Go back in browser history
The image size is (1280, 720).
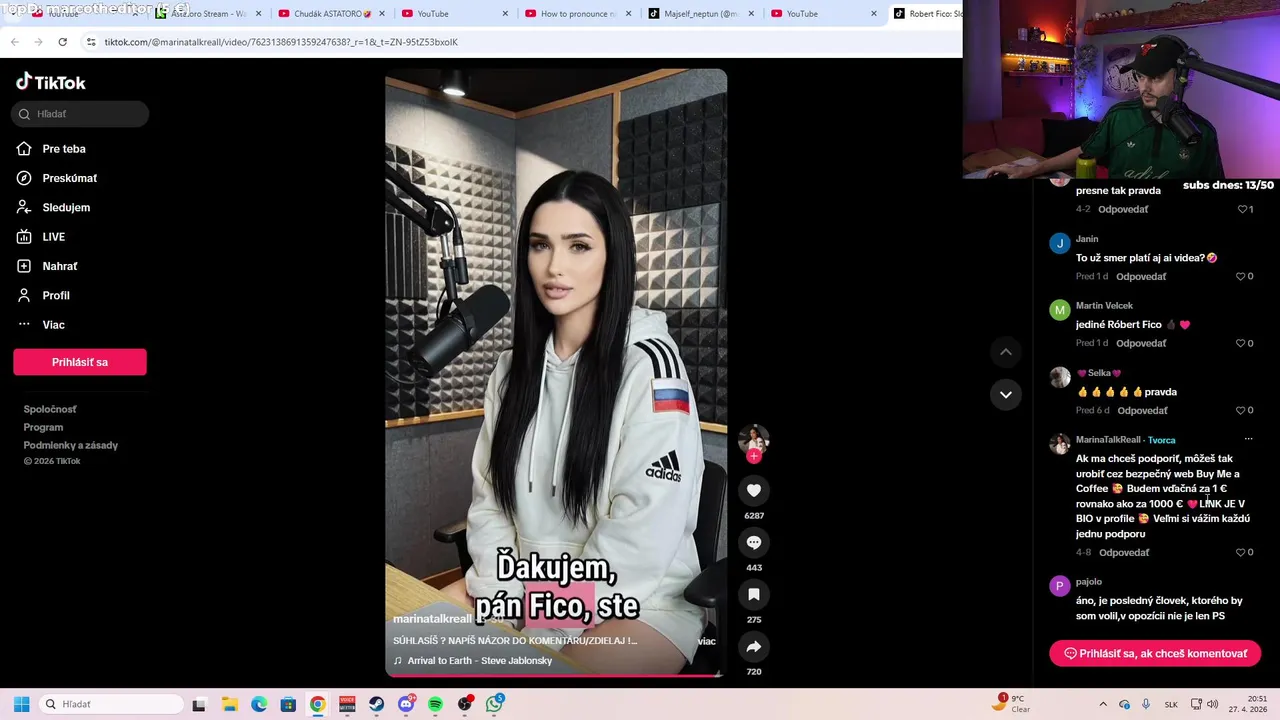(x=14, y=42)
